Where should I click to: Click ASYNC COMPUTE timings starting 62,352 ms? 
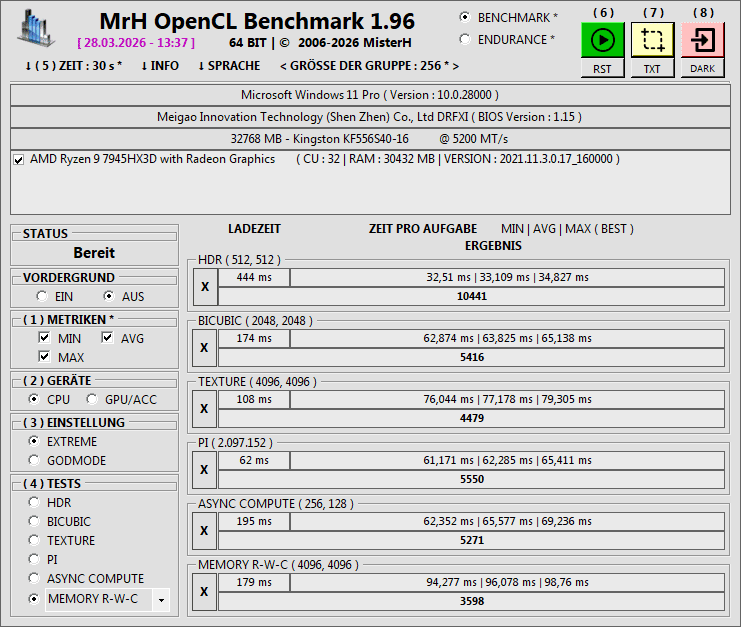(507, 521)
